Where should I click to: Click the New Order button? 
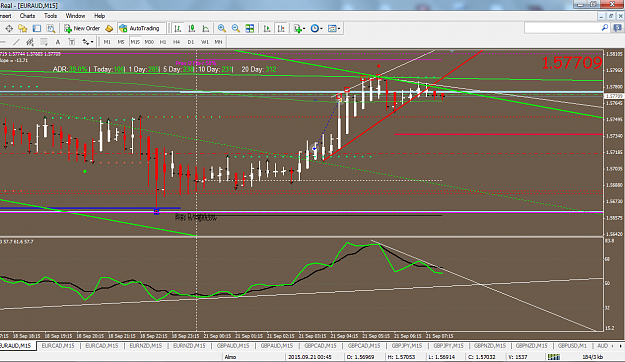pyautogui.click(x=82, y=28)
